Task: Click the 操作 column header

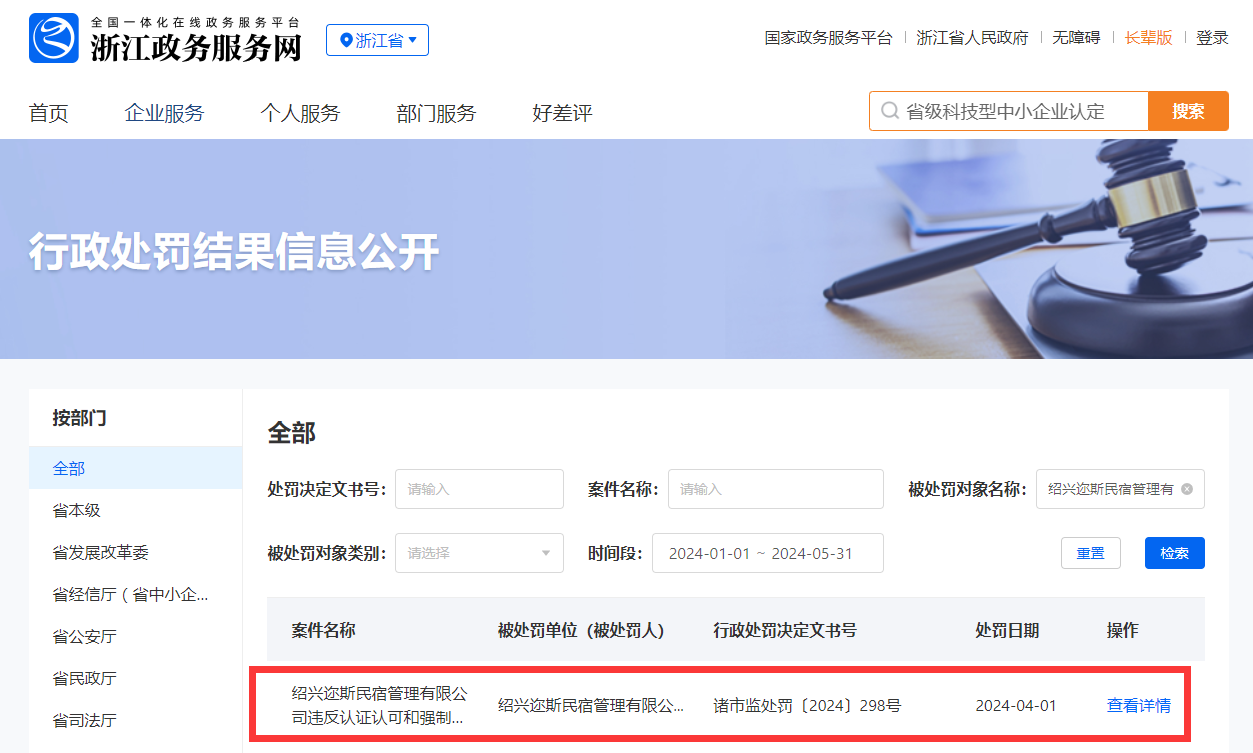Action: (x=1122, y=630)
